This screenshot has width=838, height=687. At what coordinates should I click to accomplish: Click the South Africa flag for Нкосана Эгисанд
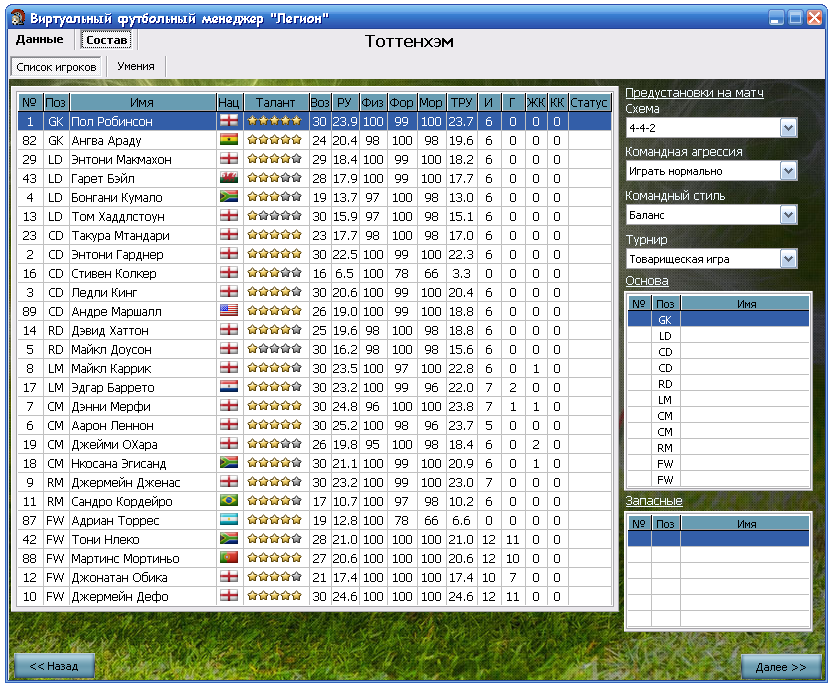(229, 462)
